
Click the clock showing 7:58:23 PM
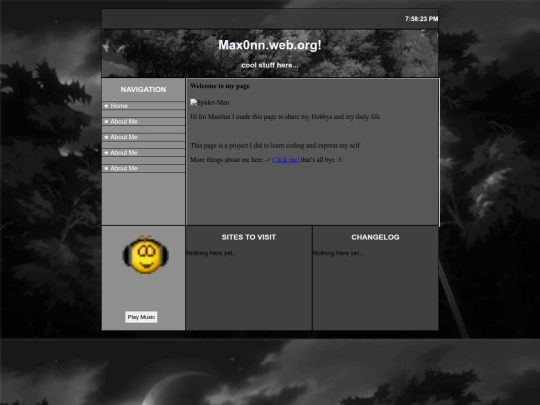[x=421, y=19]
